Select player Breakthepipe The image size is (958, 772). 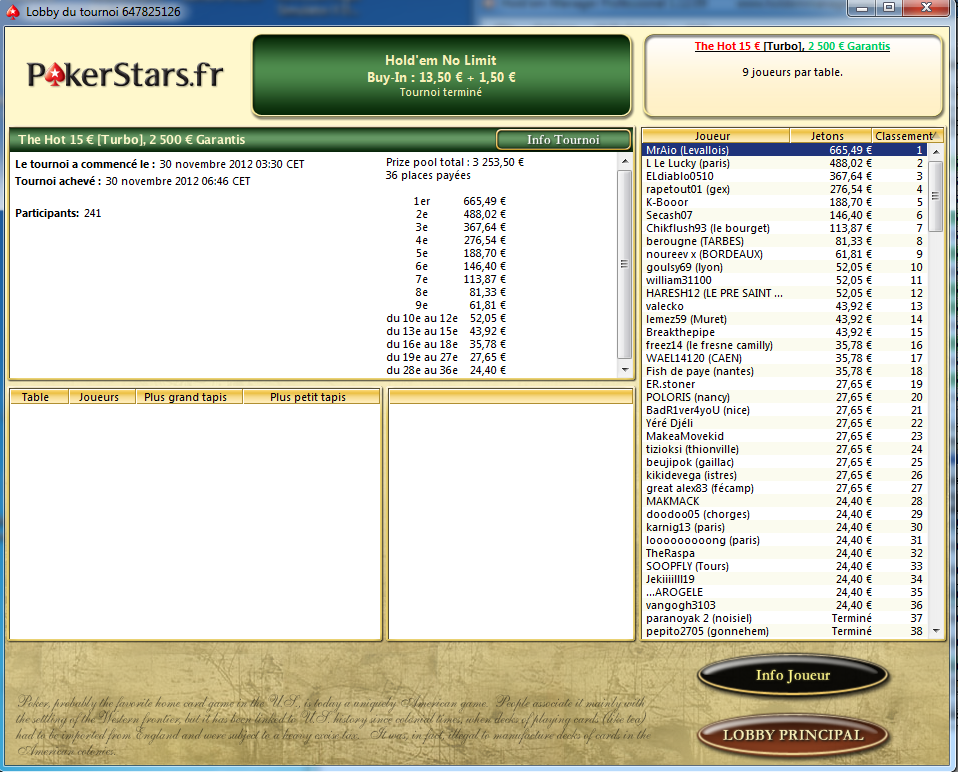(785, 332)
